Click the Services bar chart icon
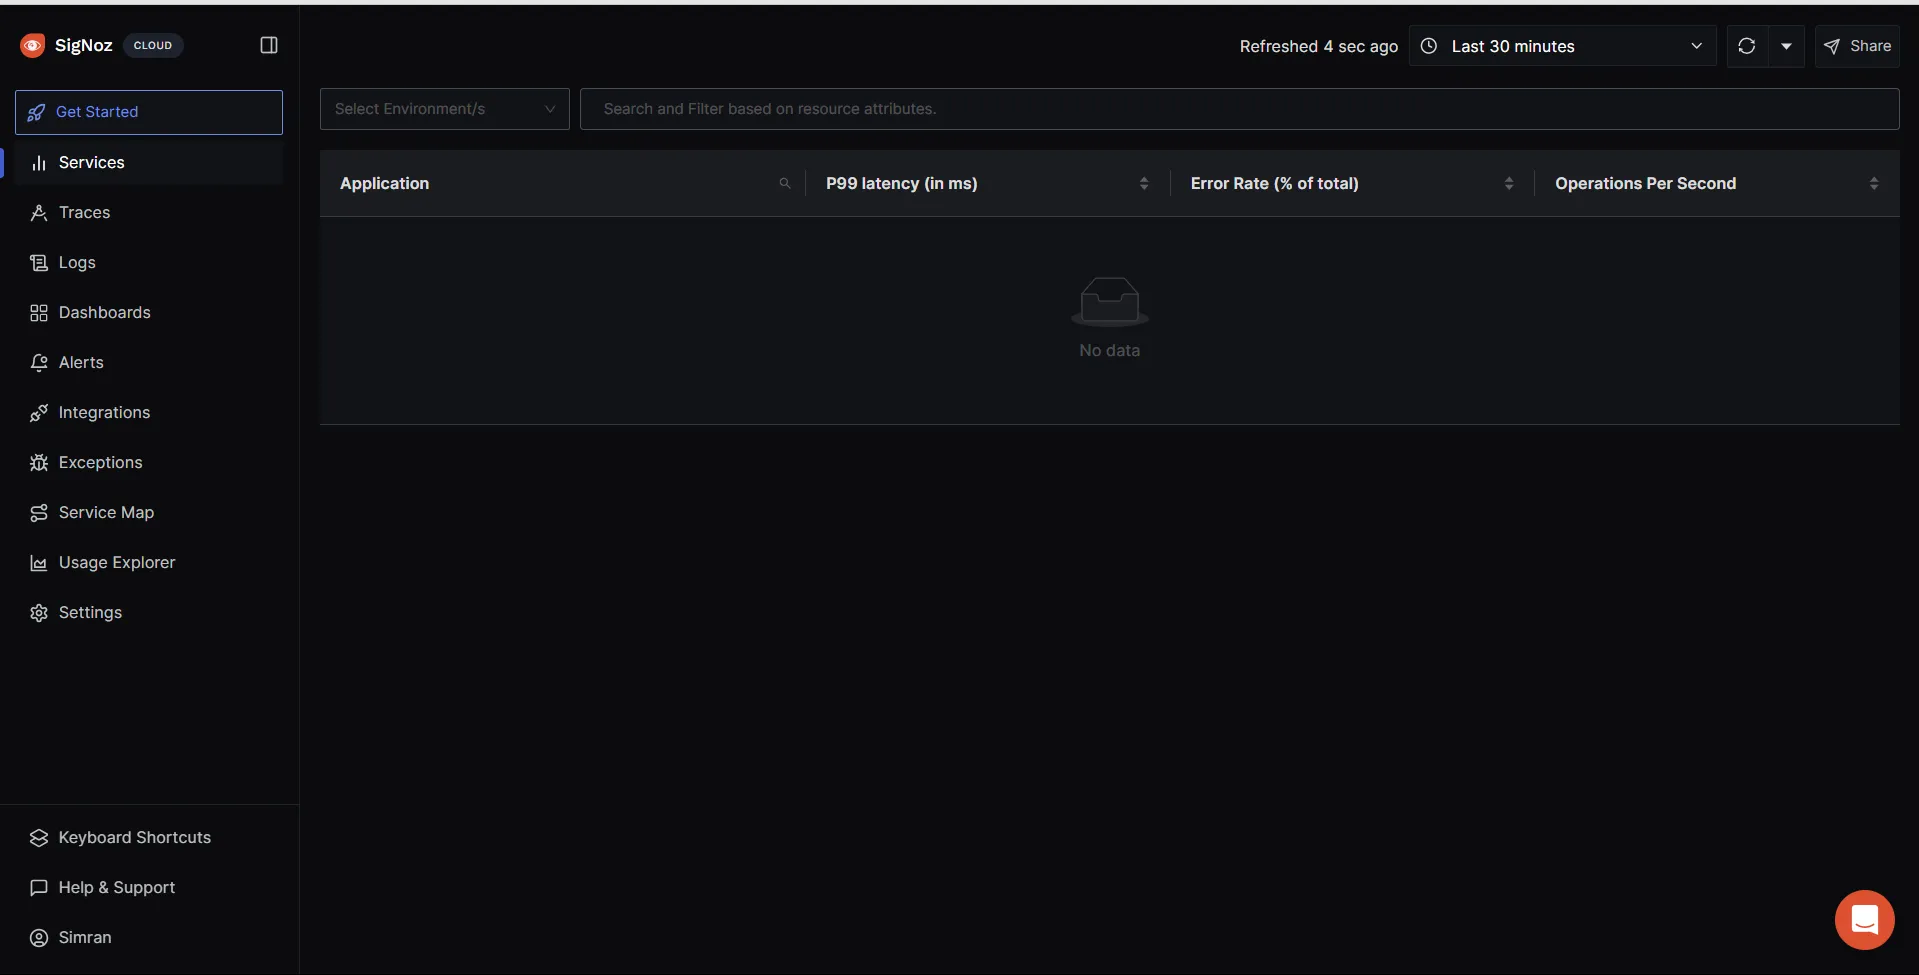 point(39,162)
